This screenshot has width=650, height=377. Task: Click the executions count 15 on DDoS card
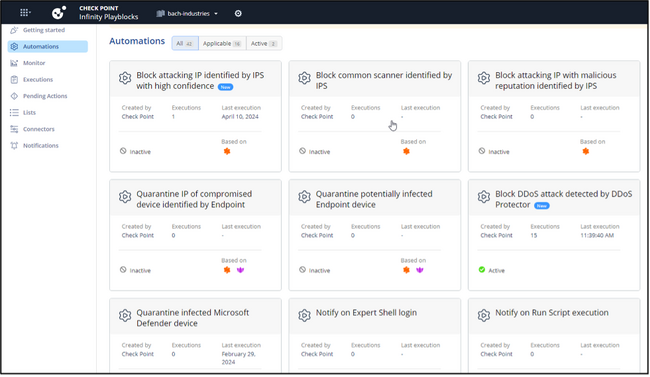pos(534,235)
